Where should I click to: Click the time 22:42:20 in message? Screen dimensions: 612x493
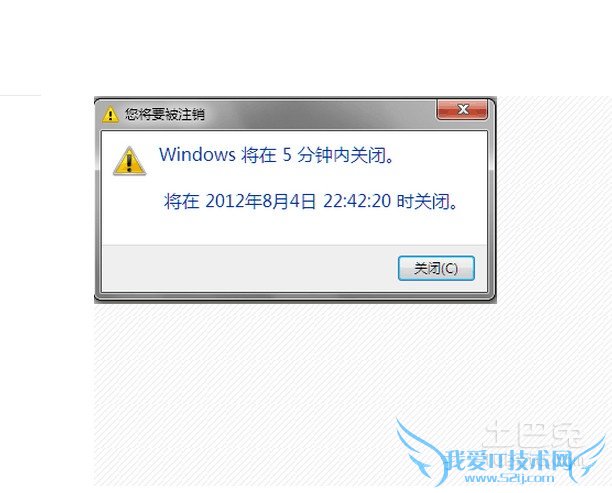pyautogui.click(x=357, y=201)
